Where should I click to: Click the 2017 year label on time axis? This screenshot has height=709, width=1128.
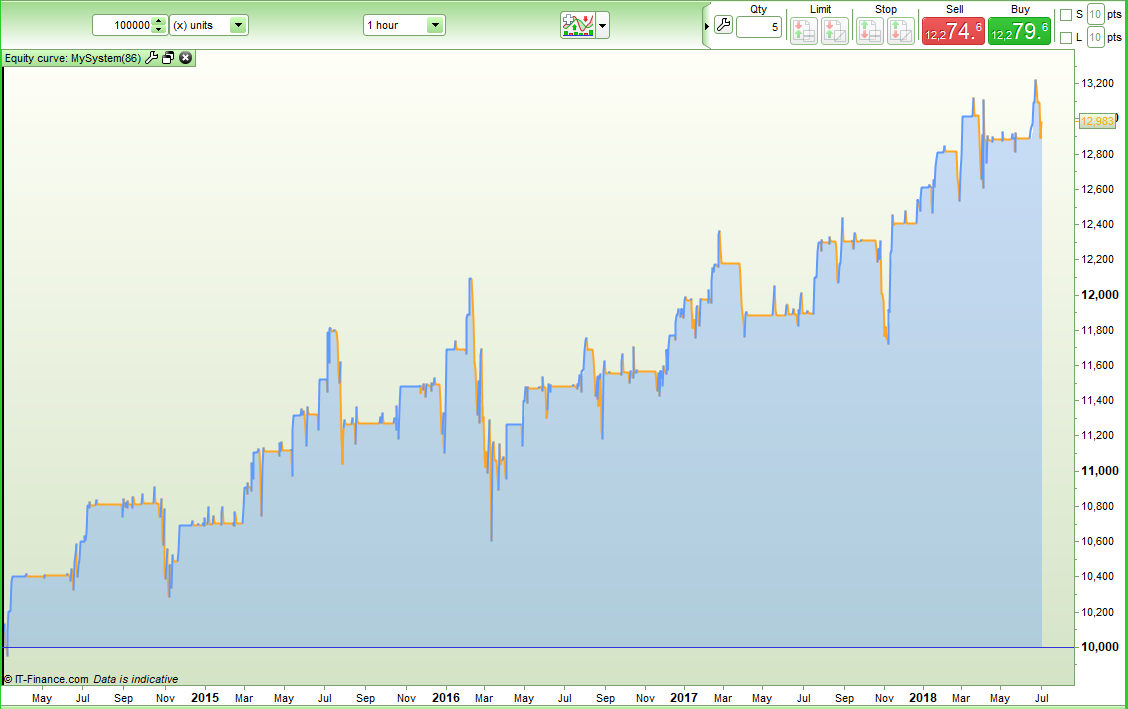(683, 697)
